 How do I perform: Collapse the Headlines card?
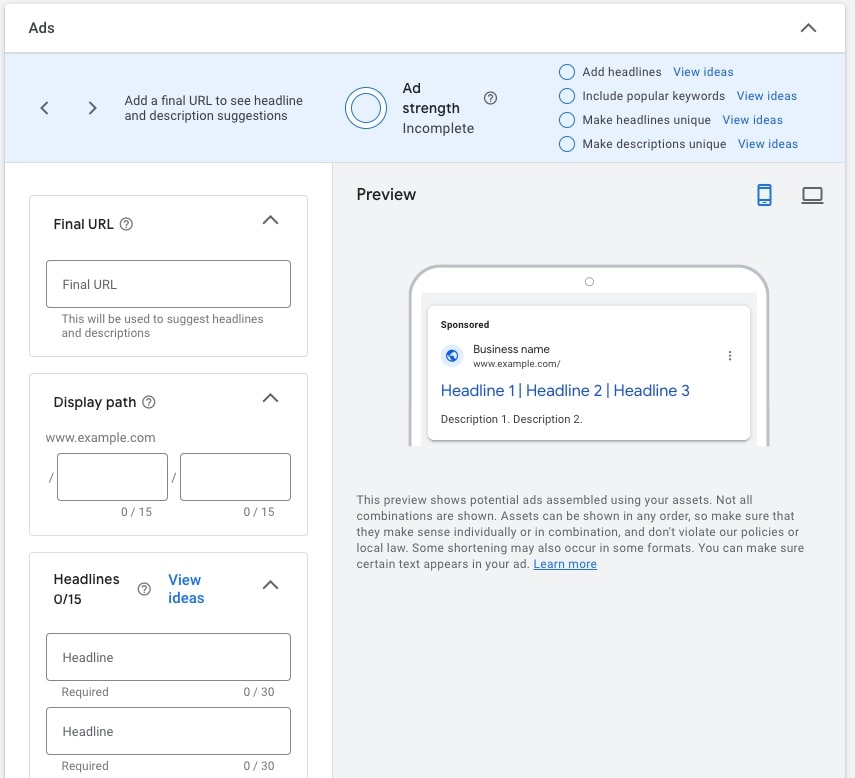(270, 585)
